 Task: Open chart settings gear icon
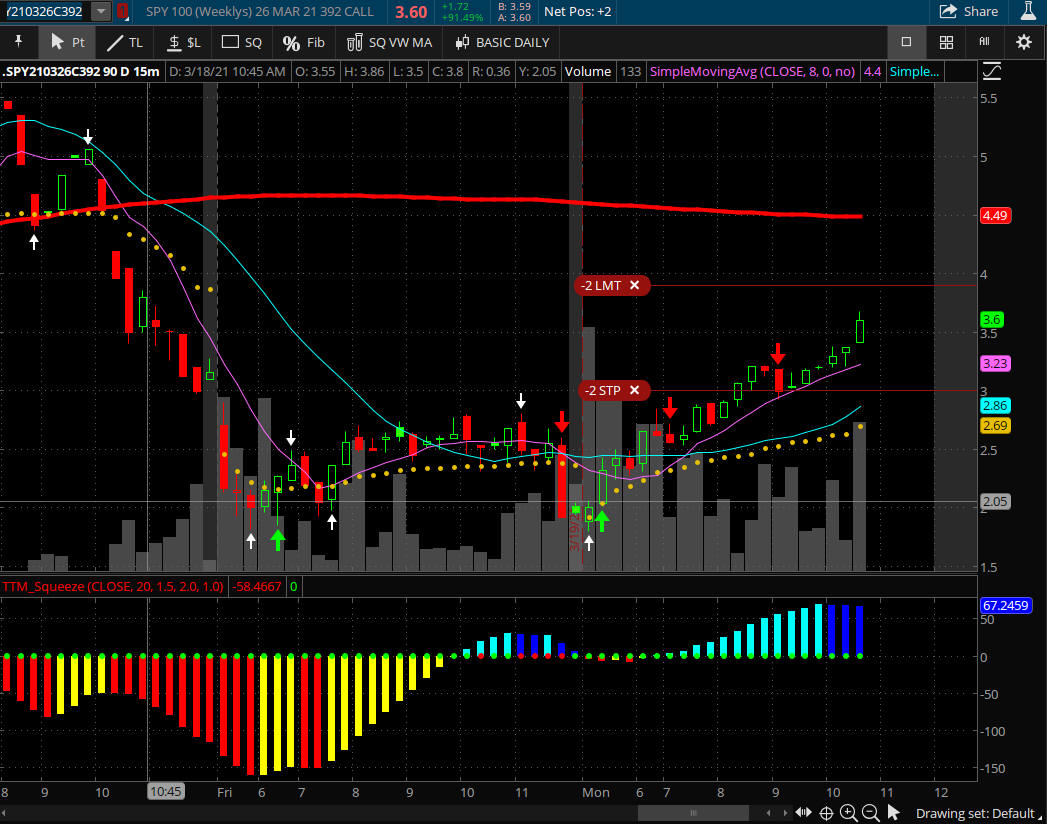click(x=1023, y=42)
